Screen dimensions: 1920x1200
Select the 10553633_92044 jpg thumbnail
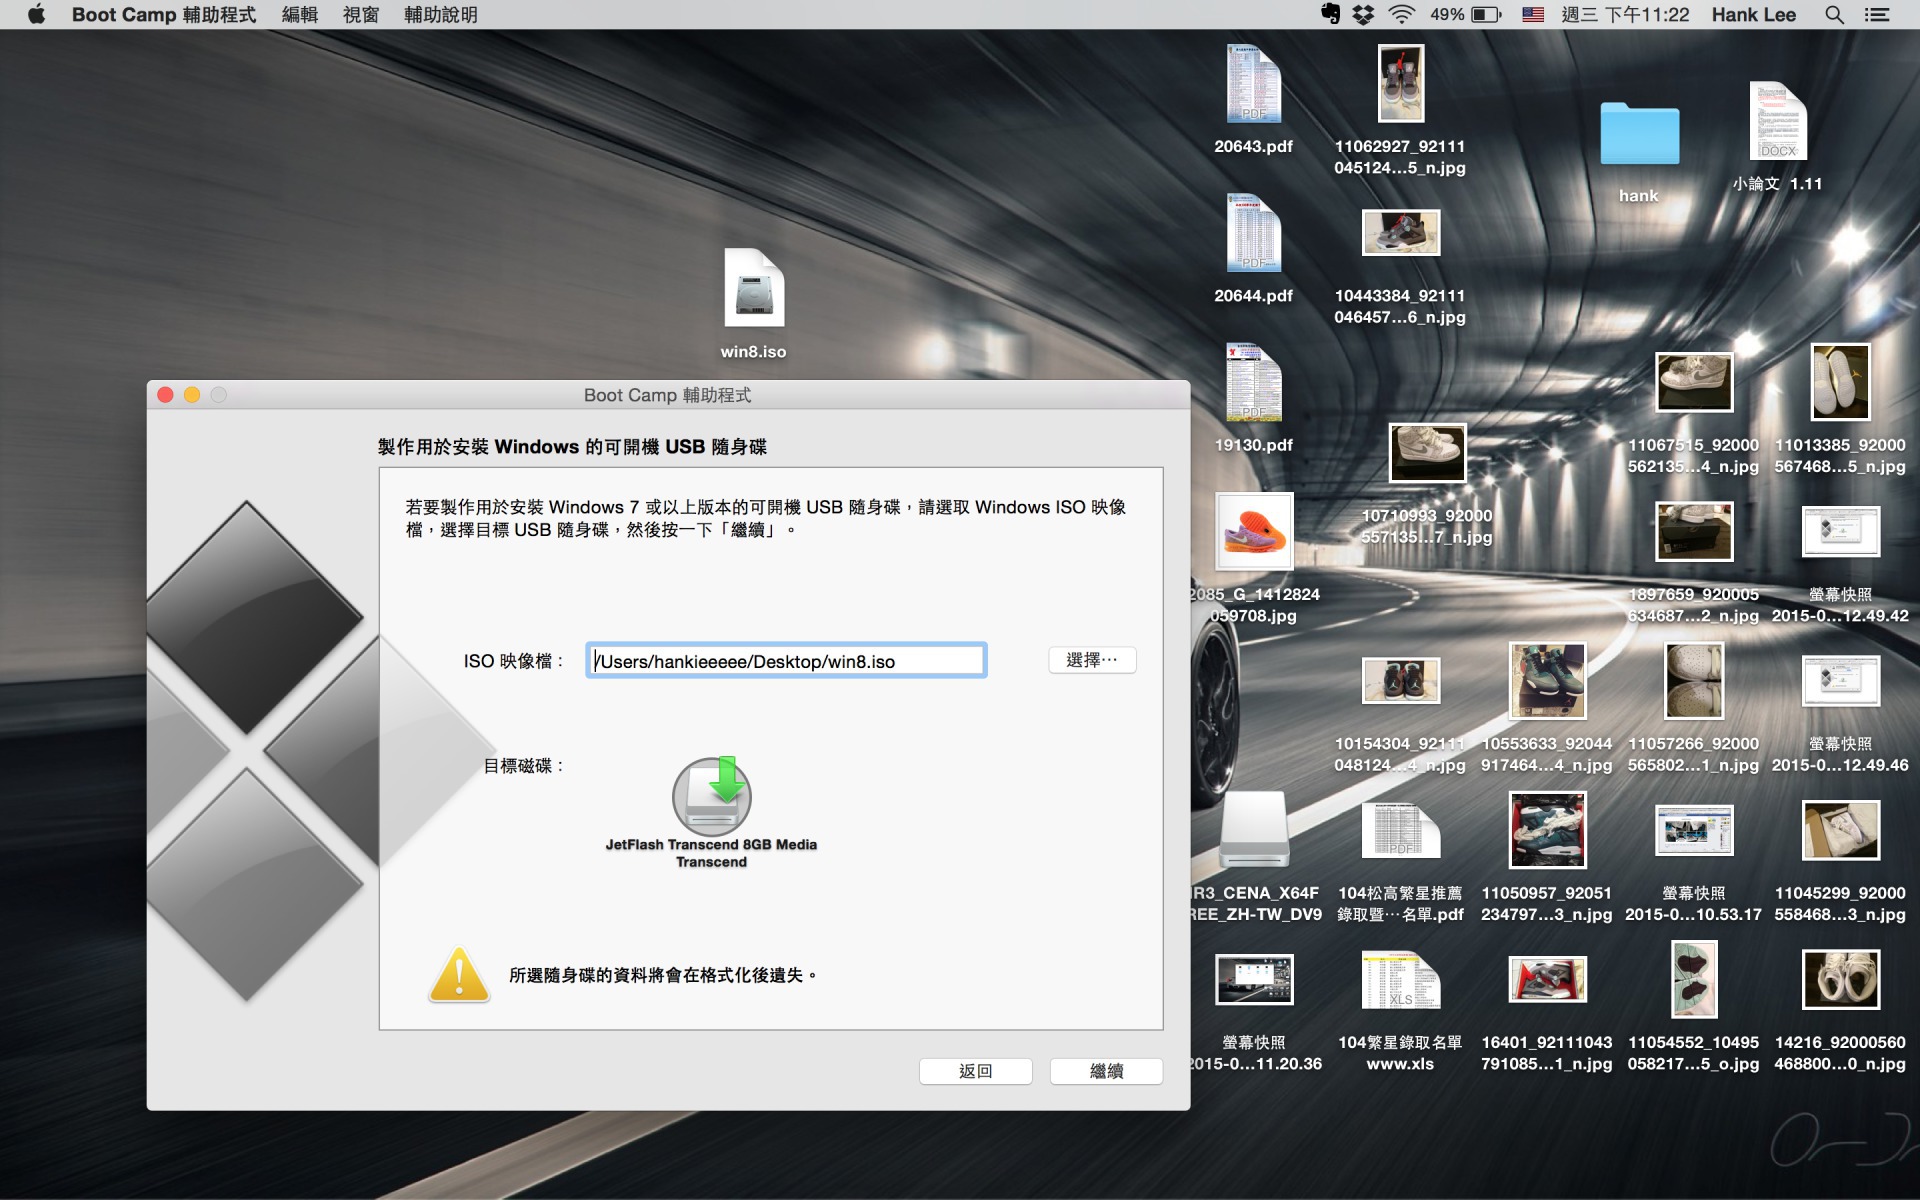click(1547, 681)
